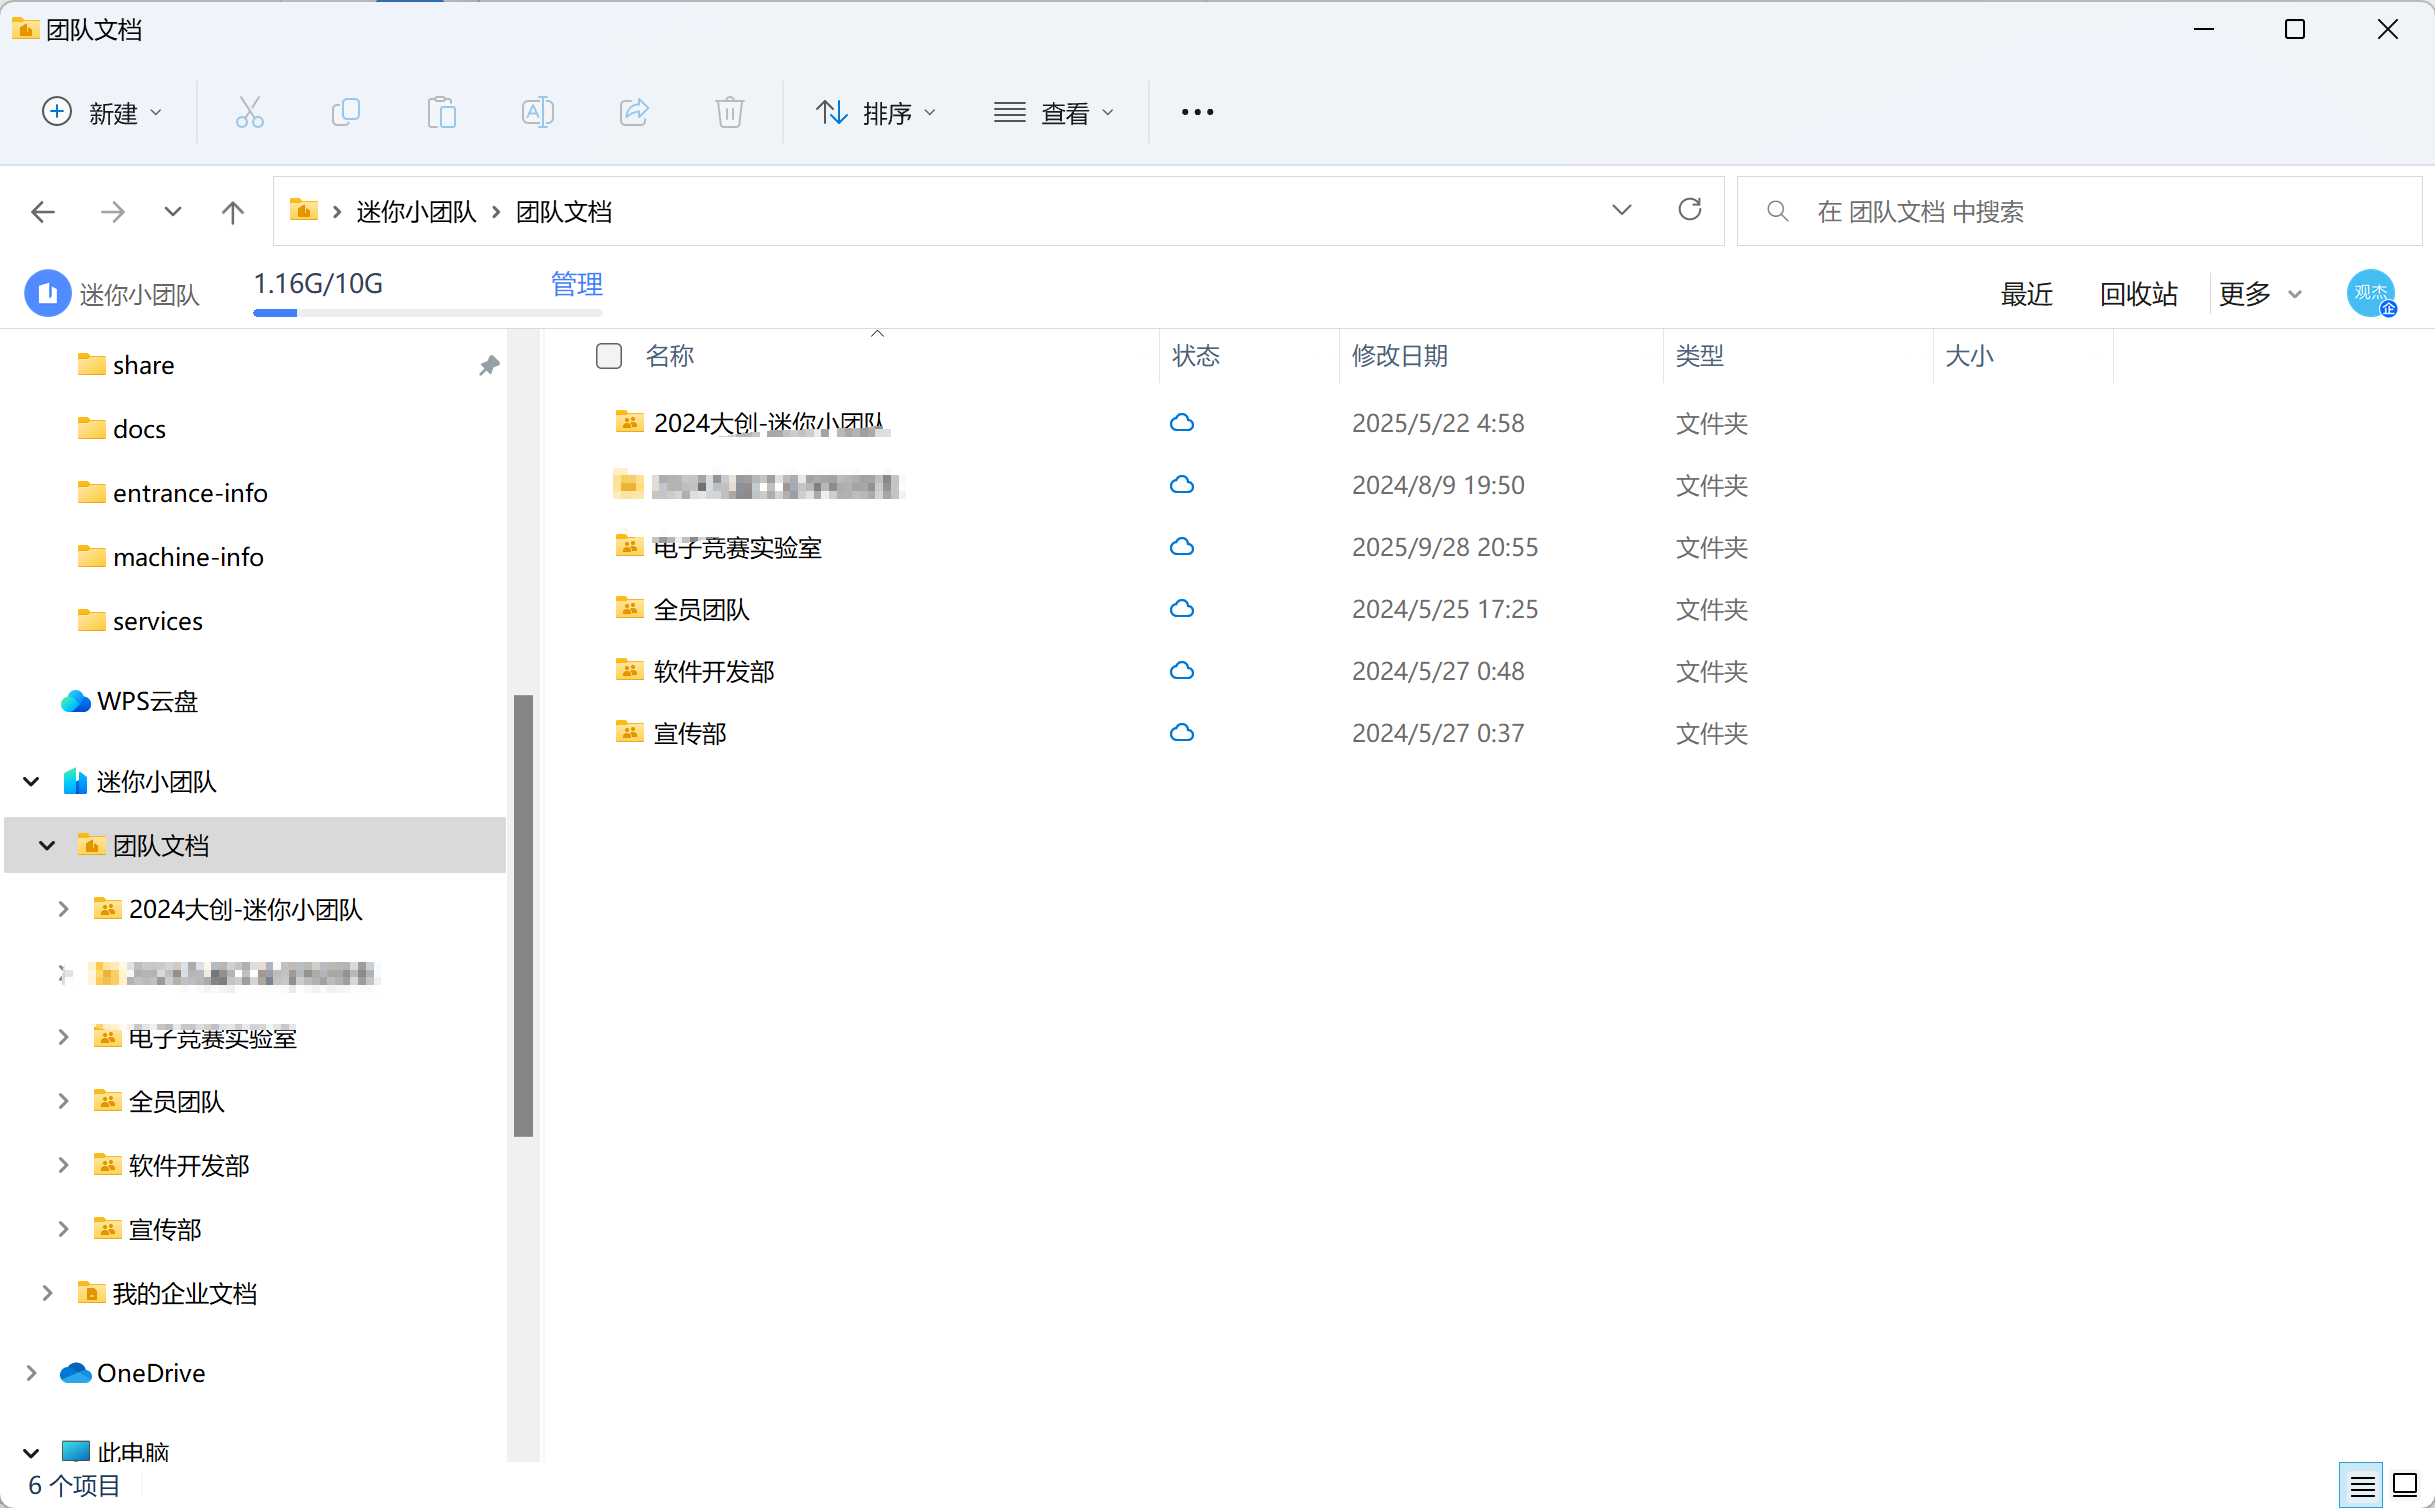The height and width of the screenshot is (1508, 2435).
Task: Click the Delete trash can icon
Action: click(730, 112)
